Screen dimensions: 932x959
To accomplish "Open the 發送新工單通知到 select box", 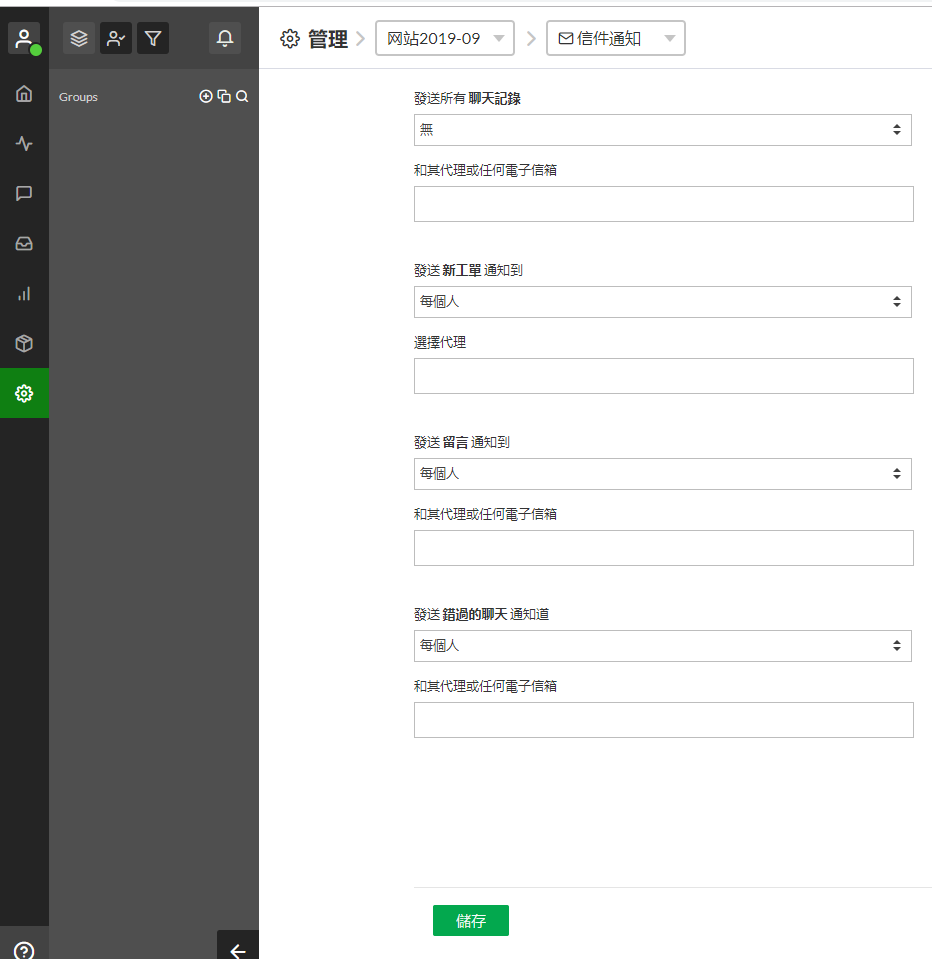I will click(x=662, y=302).
